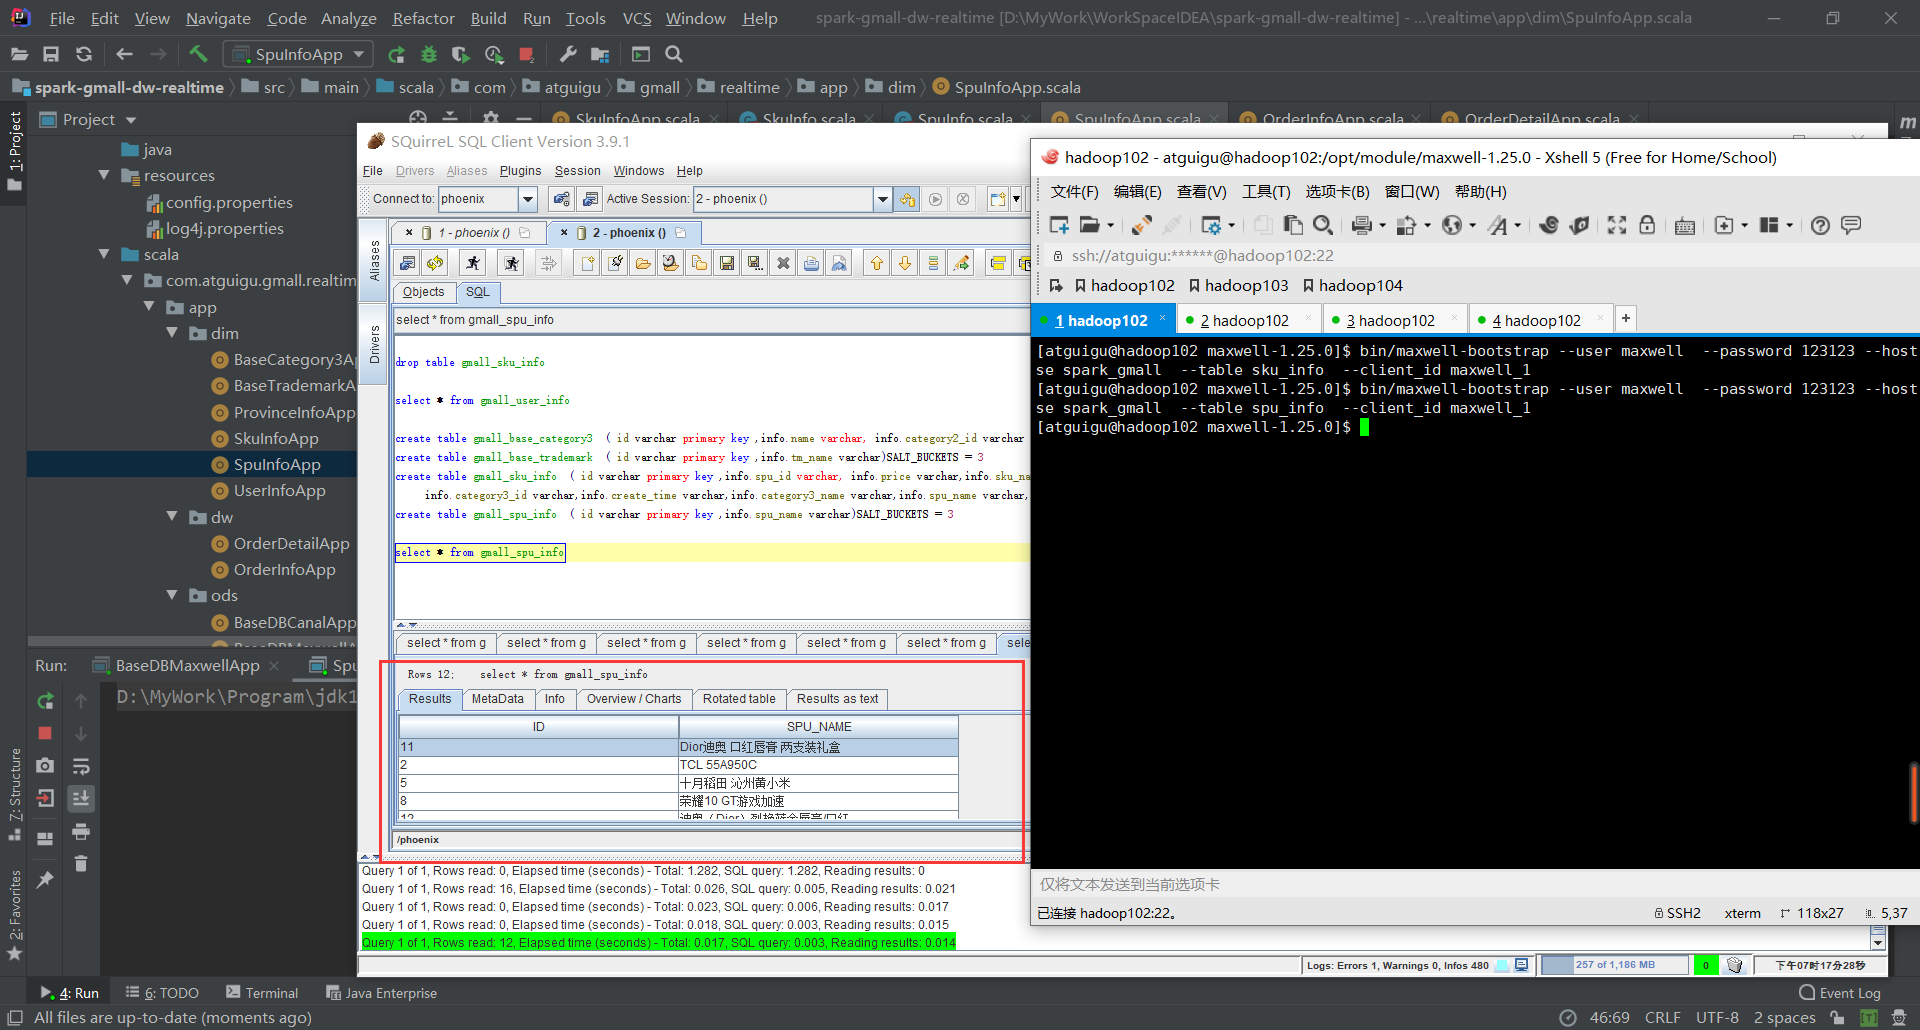Open IntelliJ settings wrench icon
The width and height of the screenshot is (1920, 1030).
coord(568,54)
